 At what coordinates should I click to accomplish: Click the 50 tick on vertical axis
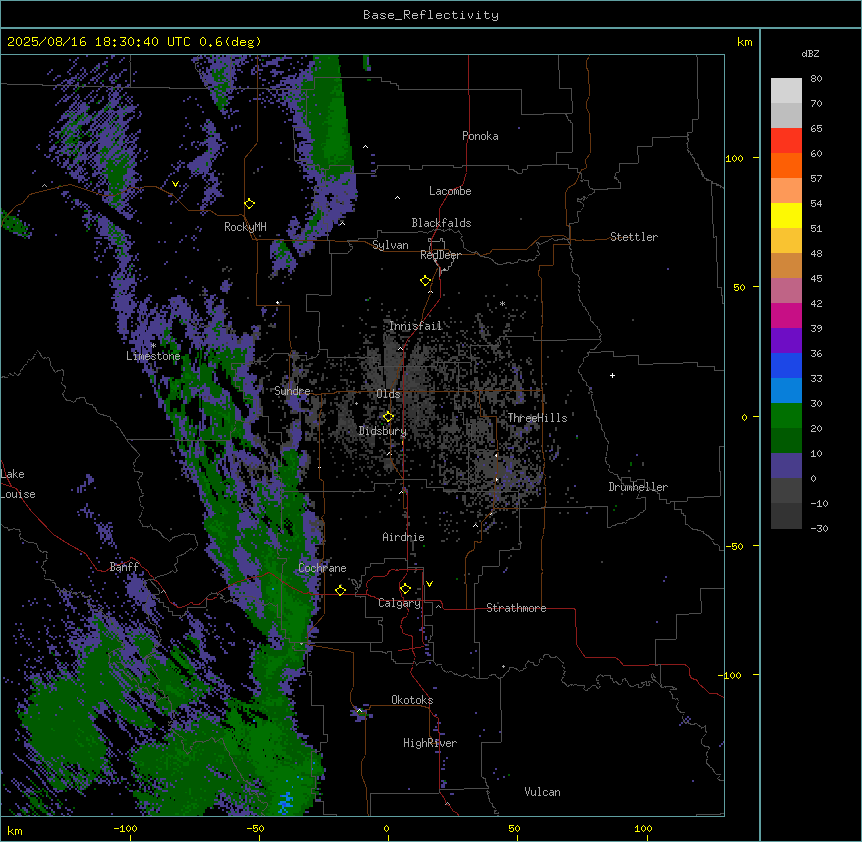click(x=739, y=287)
